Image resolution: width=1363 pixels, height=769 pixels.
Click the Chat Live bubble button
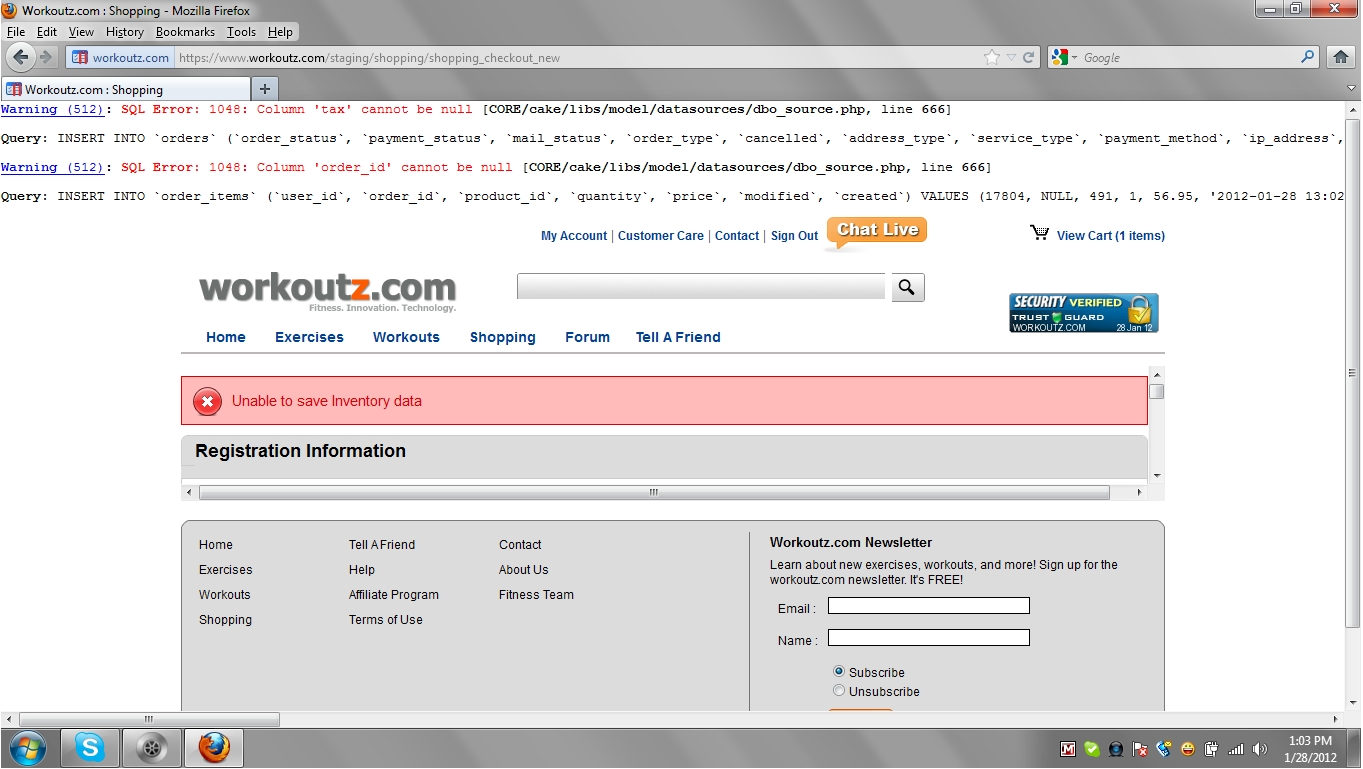point(877,231)
